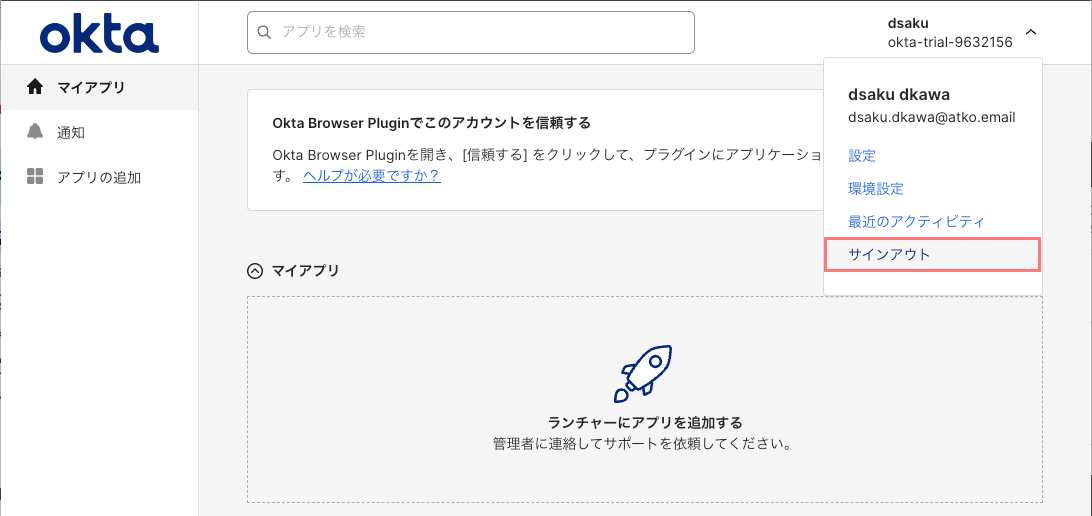Open 設定 from the account menu
1092x516 pixels.
click(861, 156)
